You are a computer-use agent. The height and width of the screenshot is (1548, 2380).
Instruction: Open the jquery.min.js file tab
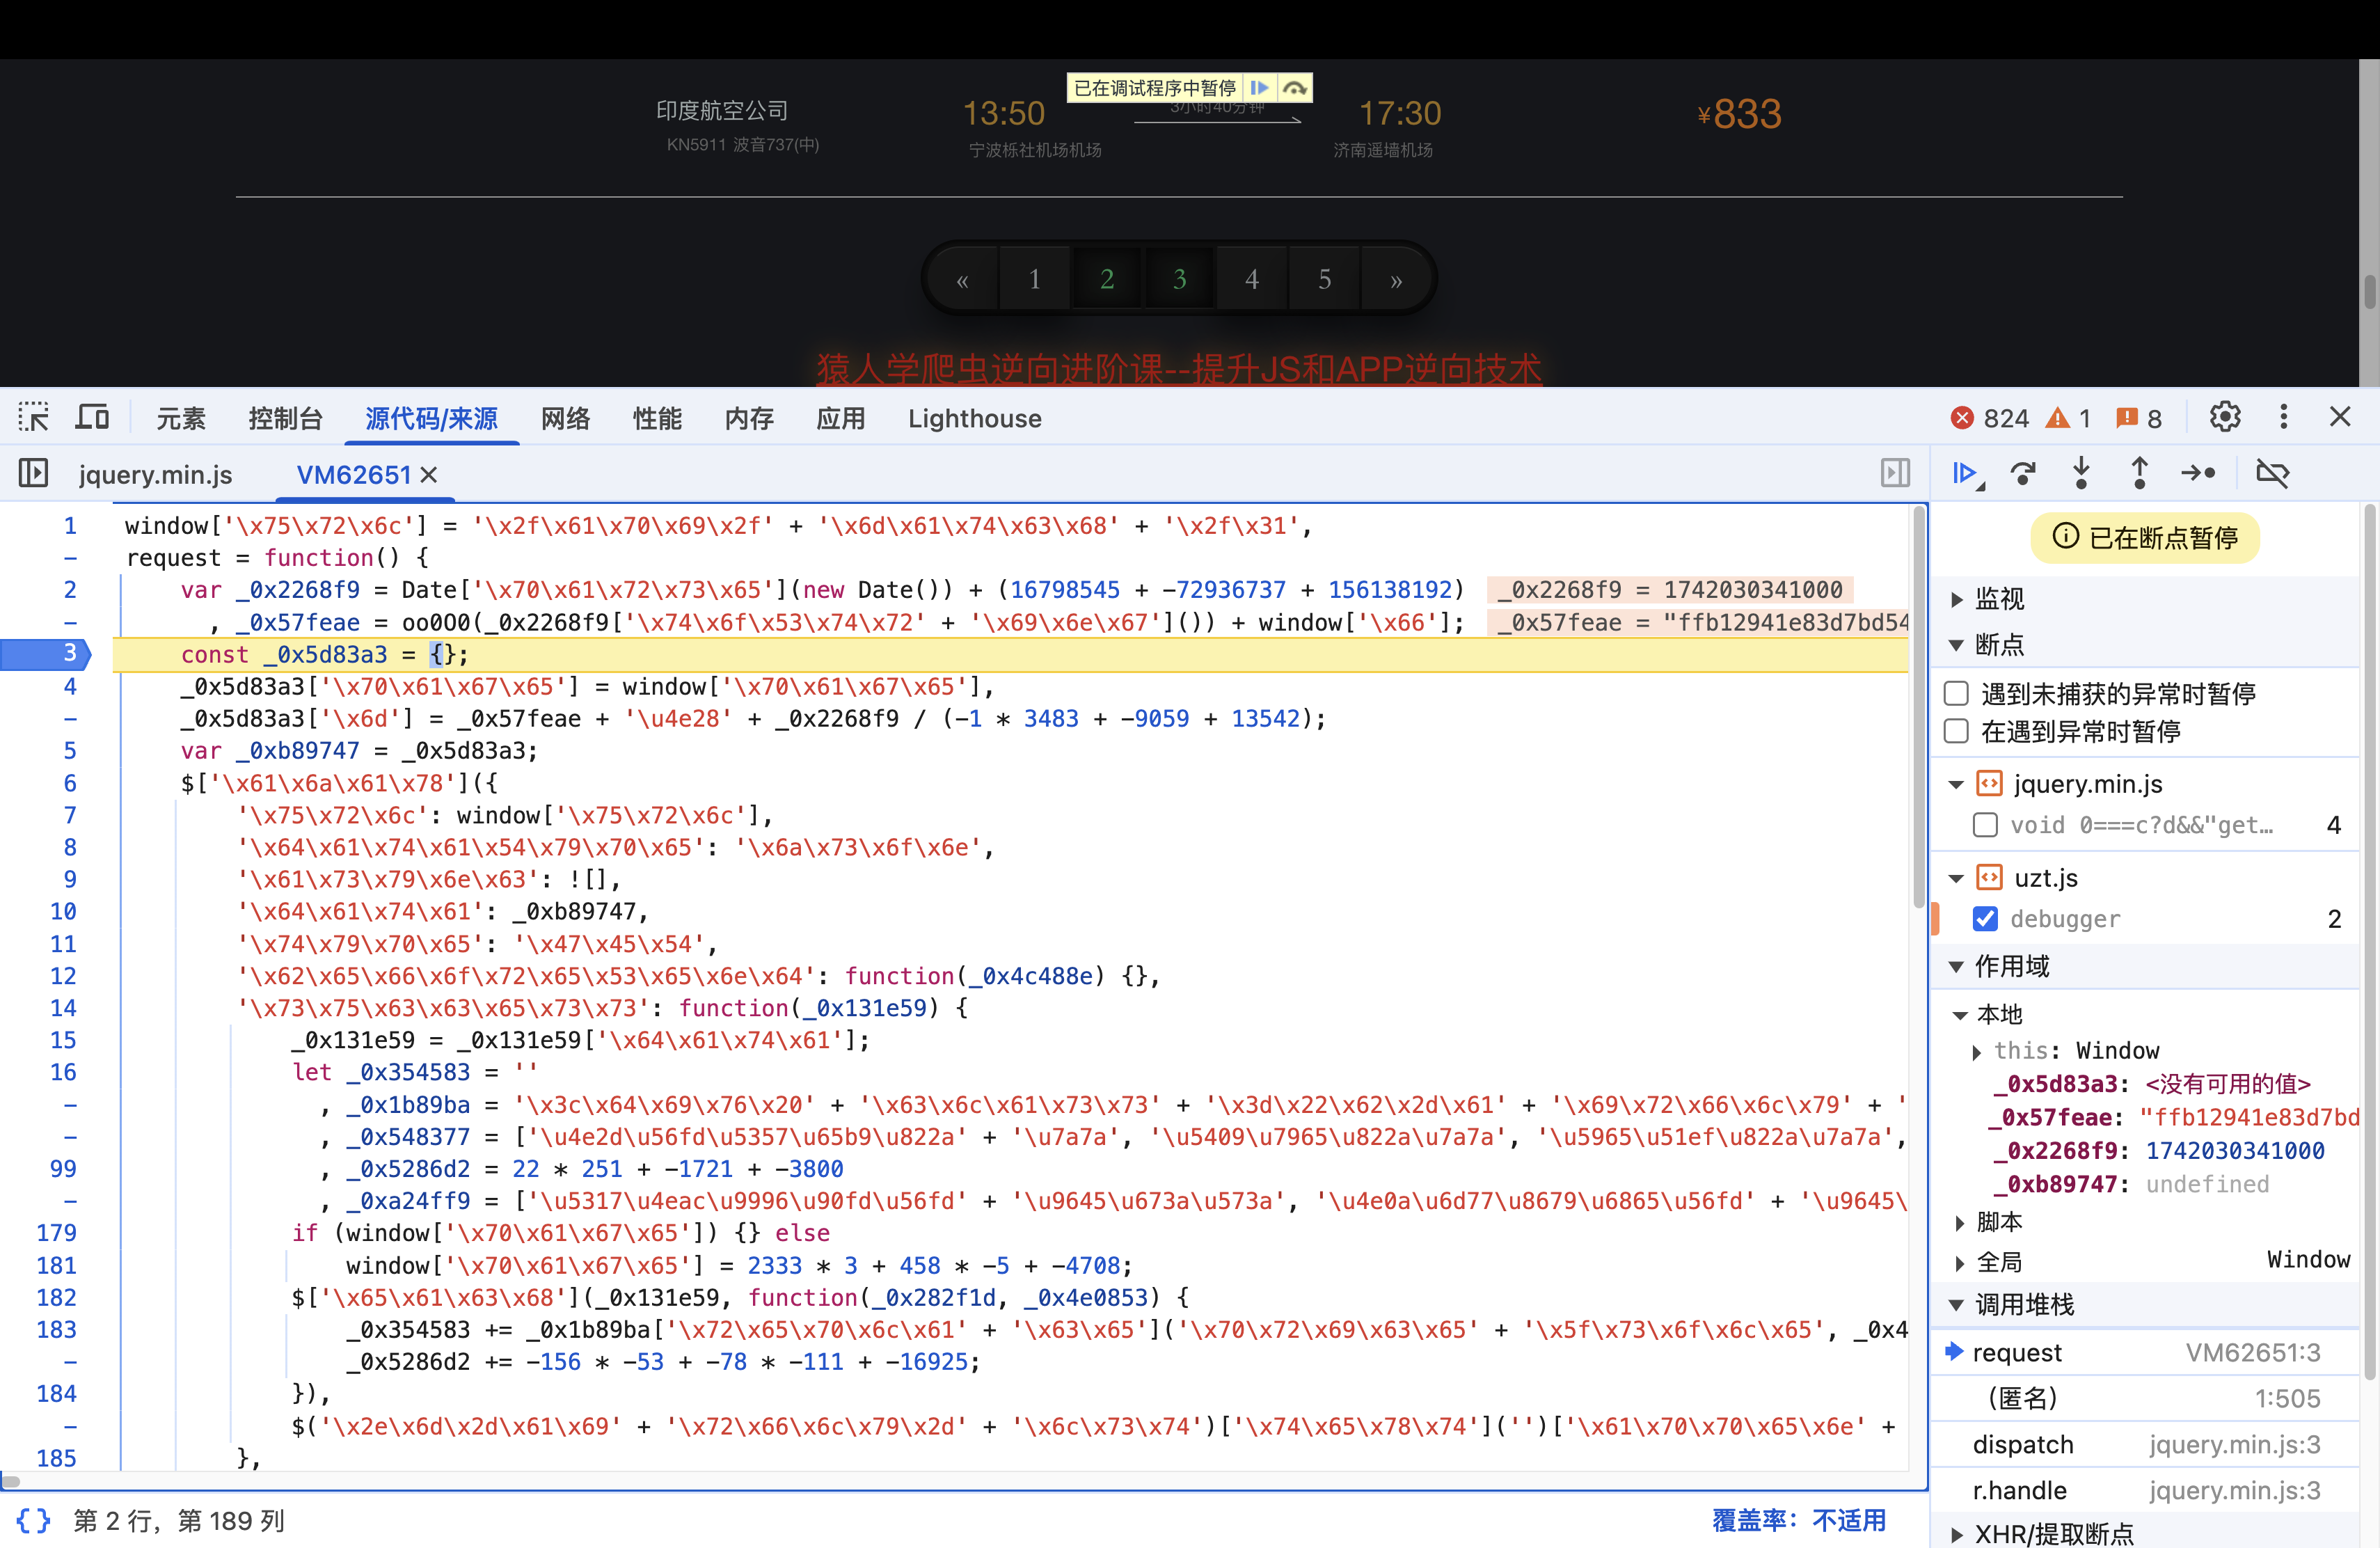(x=155, y=474)
